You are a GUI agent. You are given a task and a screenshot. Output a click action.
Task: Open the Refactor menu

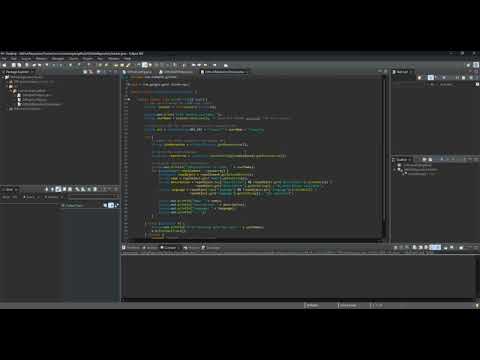tap(42, 59)
